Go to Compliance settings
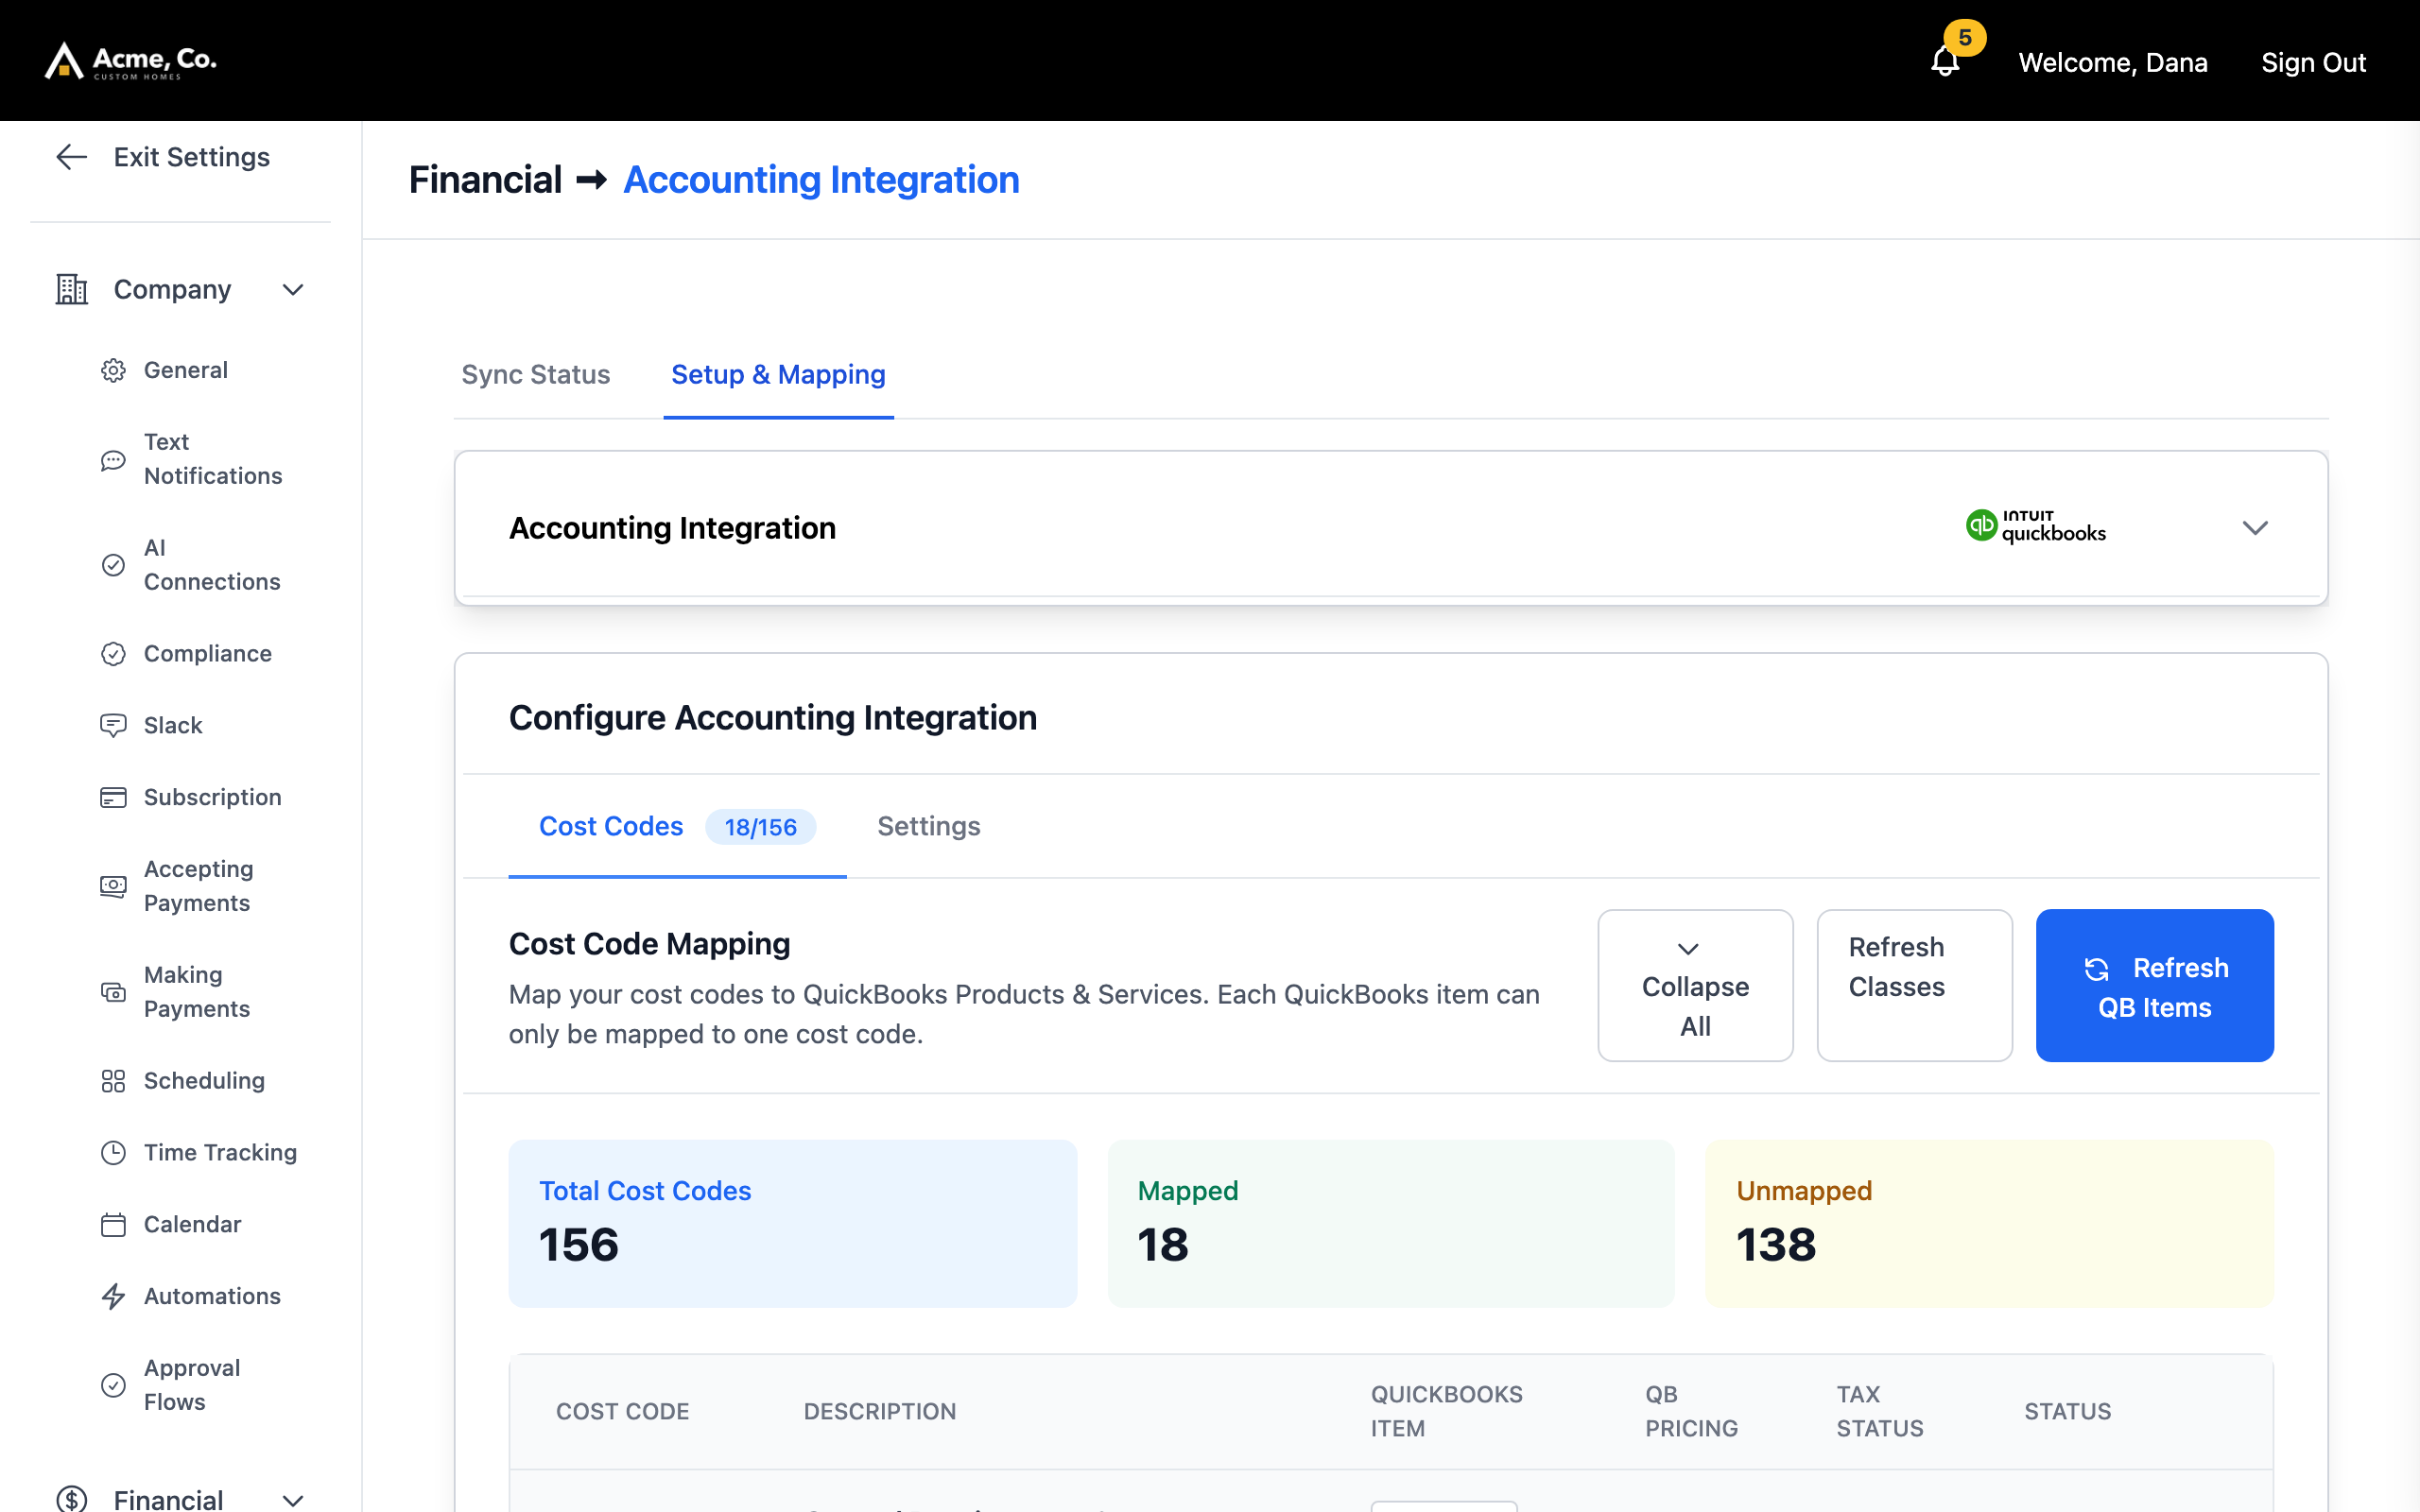The height and width of the screenshot is (1512, 2420). pos(207,654)
